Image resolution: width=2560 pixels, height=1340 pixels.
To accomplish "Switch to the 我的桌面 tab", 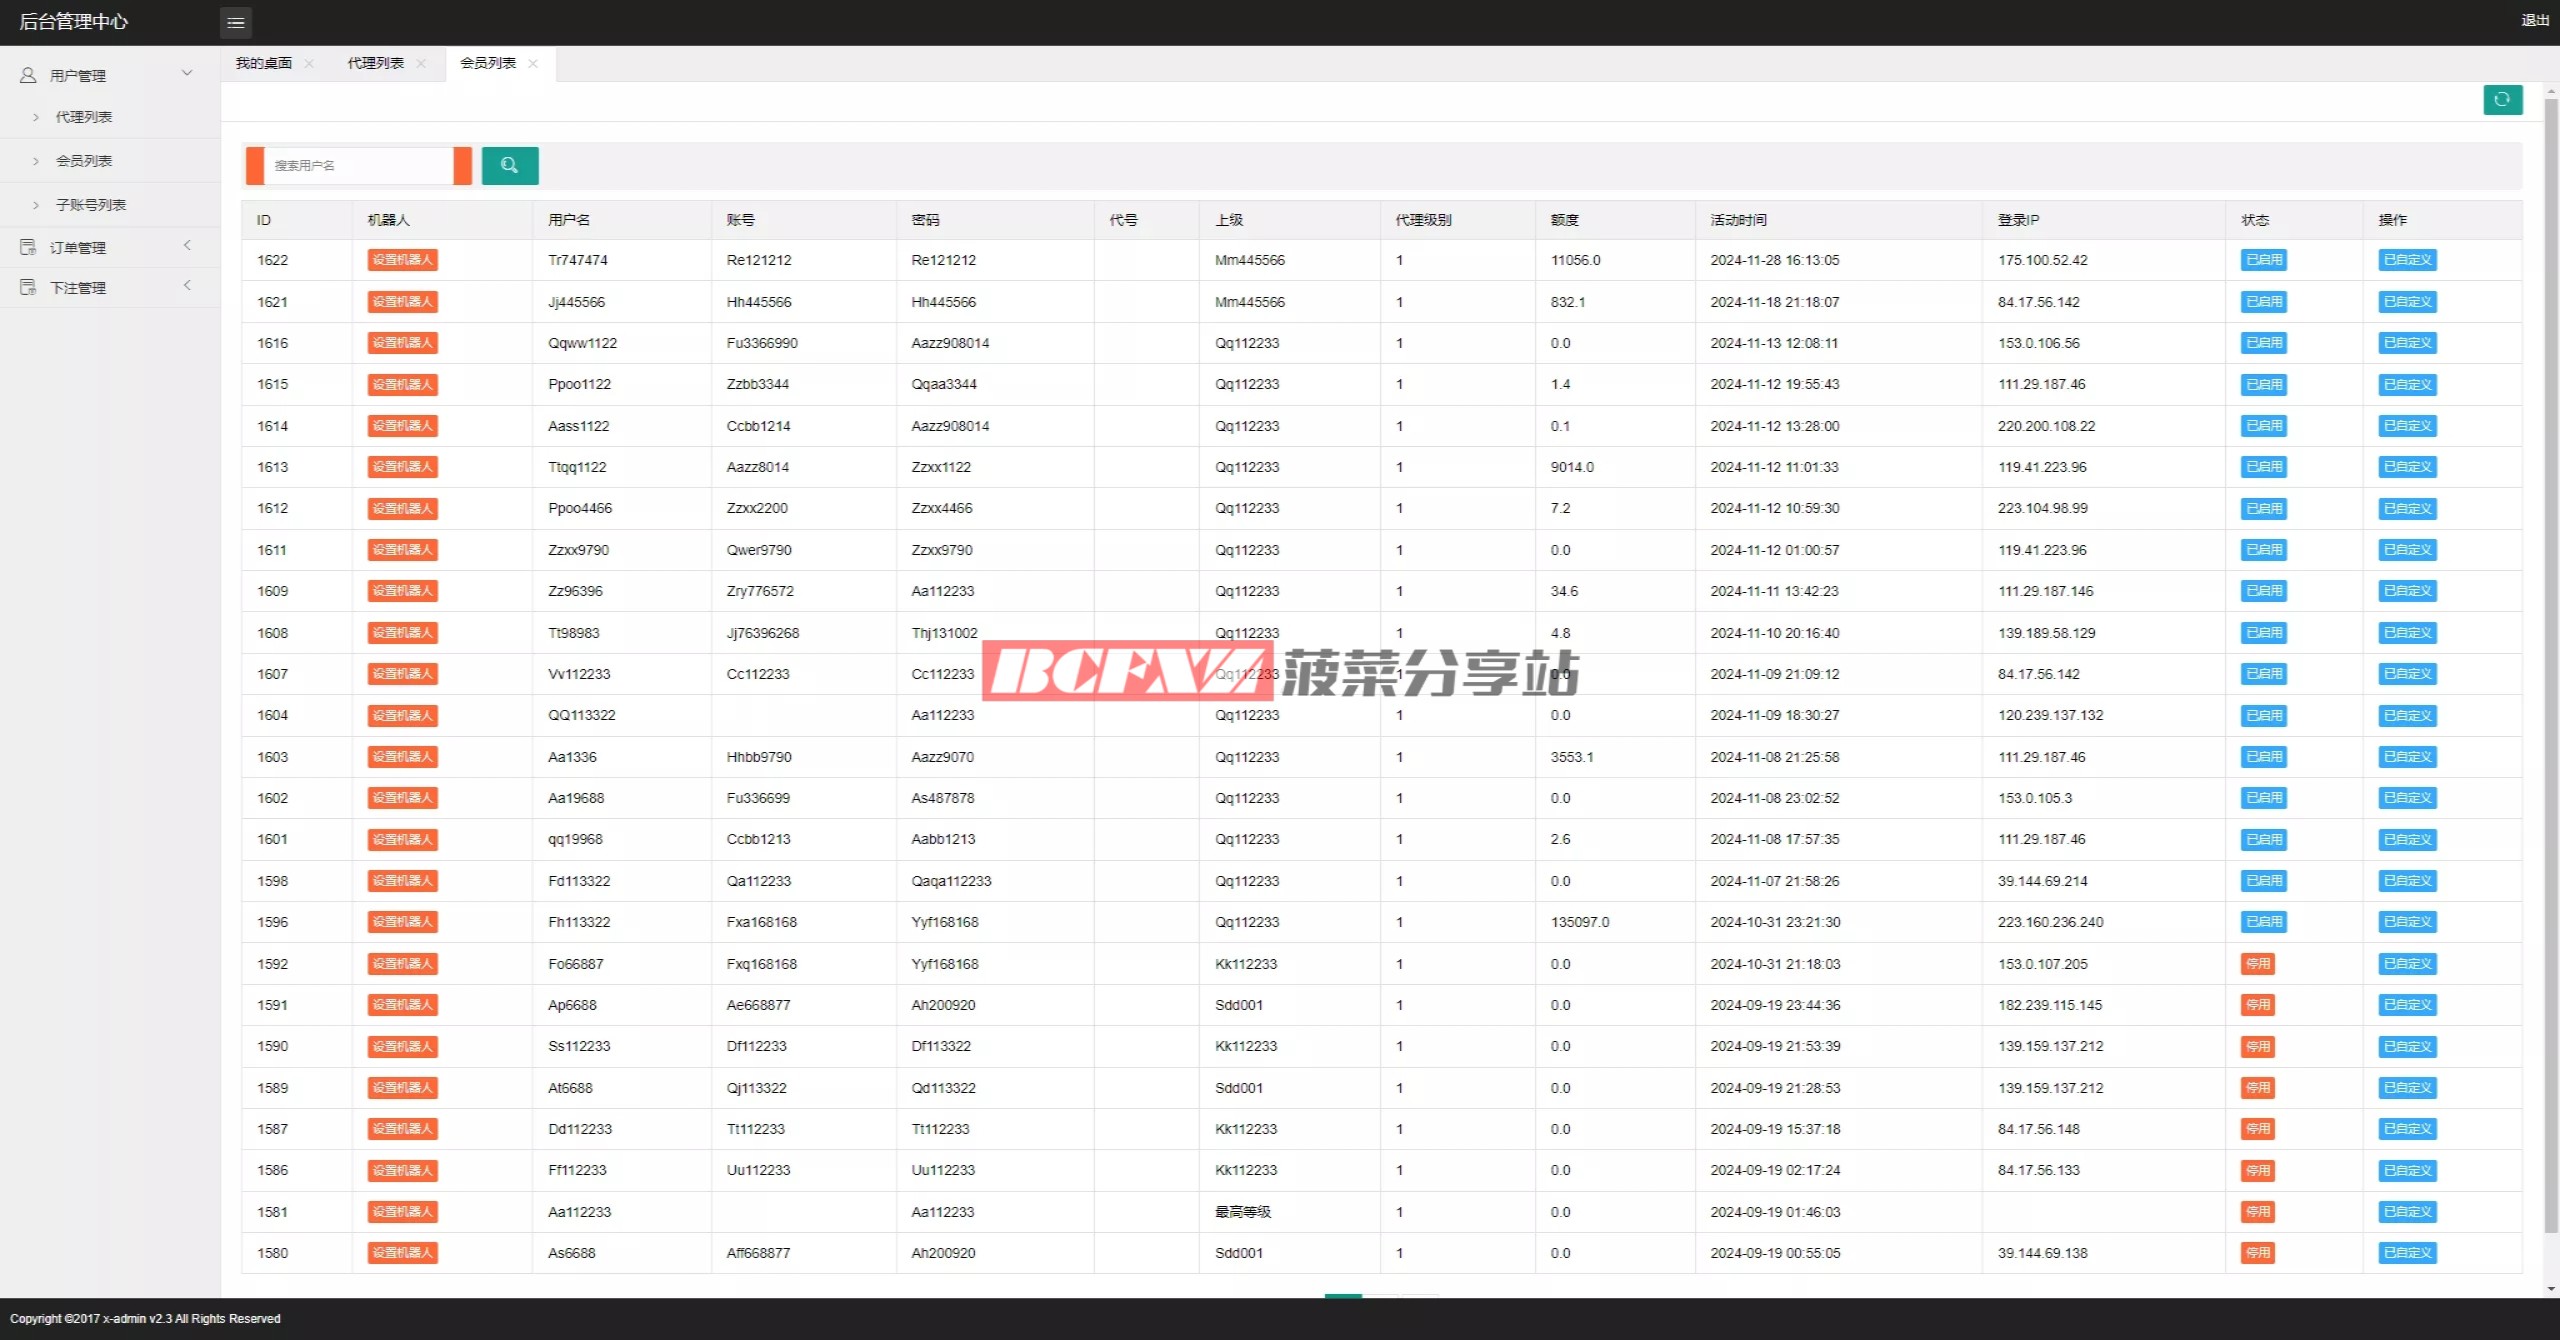I will pyautogui.click(x=264, y=63).
